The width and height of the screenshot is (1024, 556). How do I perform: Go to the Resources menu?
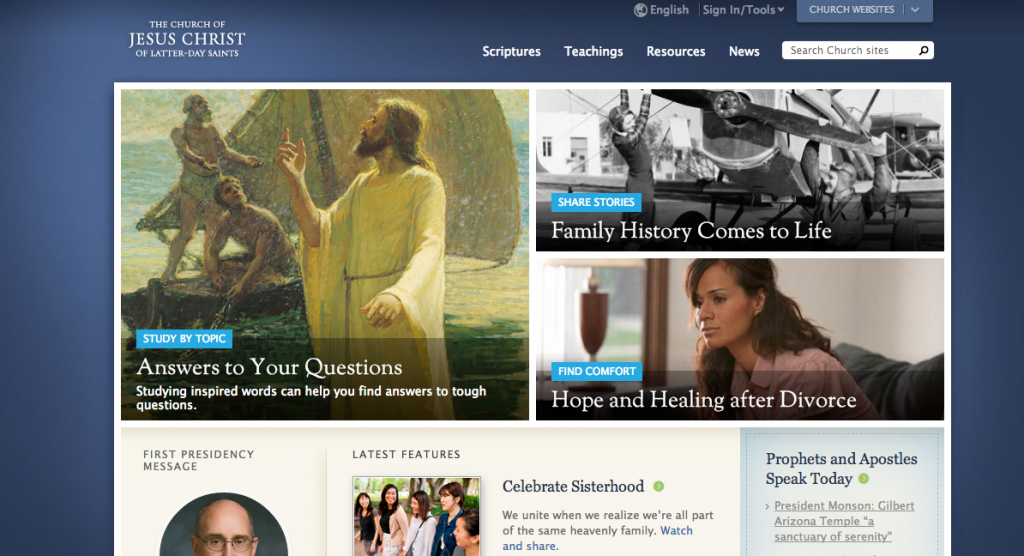coord(676,51)
